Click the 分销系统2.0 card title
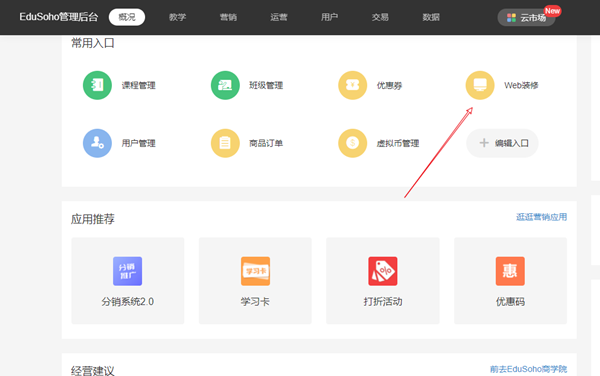 click(127, 302)
